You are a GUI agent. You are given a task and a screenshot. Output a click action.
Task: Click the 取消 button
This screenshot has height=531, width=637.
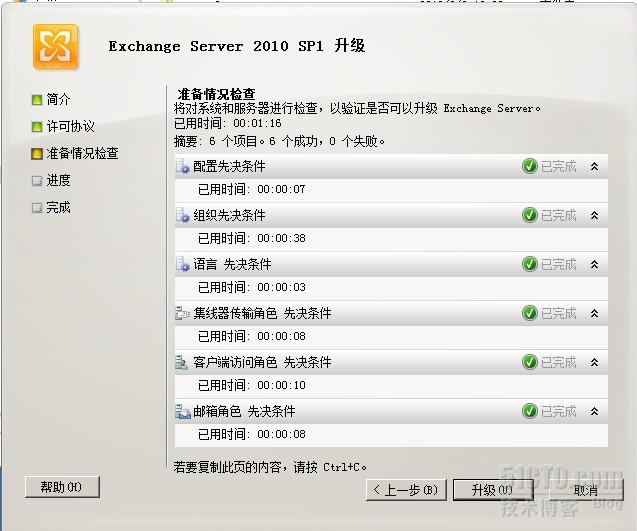586,490
